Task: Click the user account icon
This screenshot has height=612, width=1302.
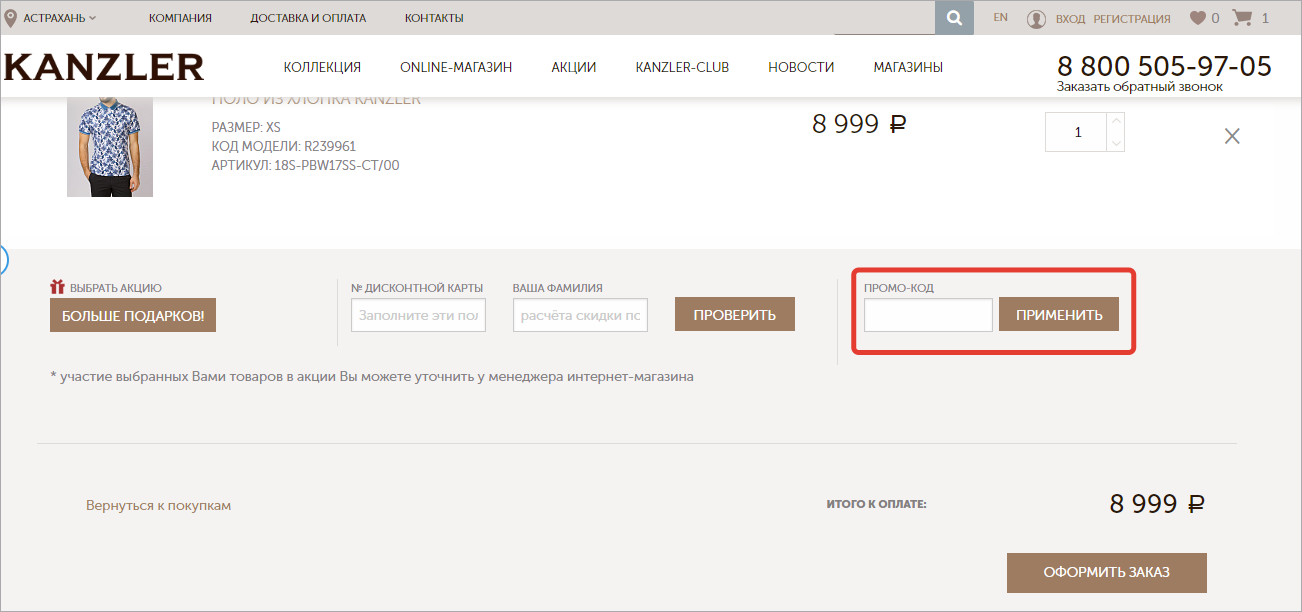Action: [1036, 19]
